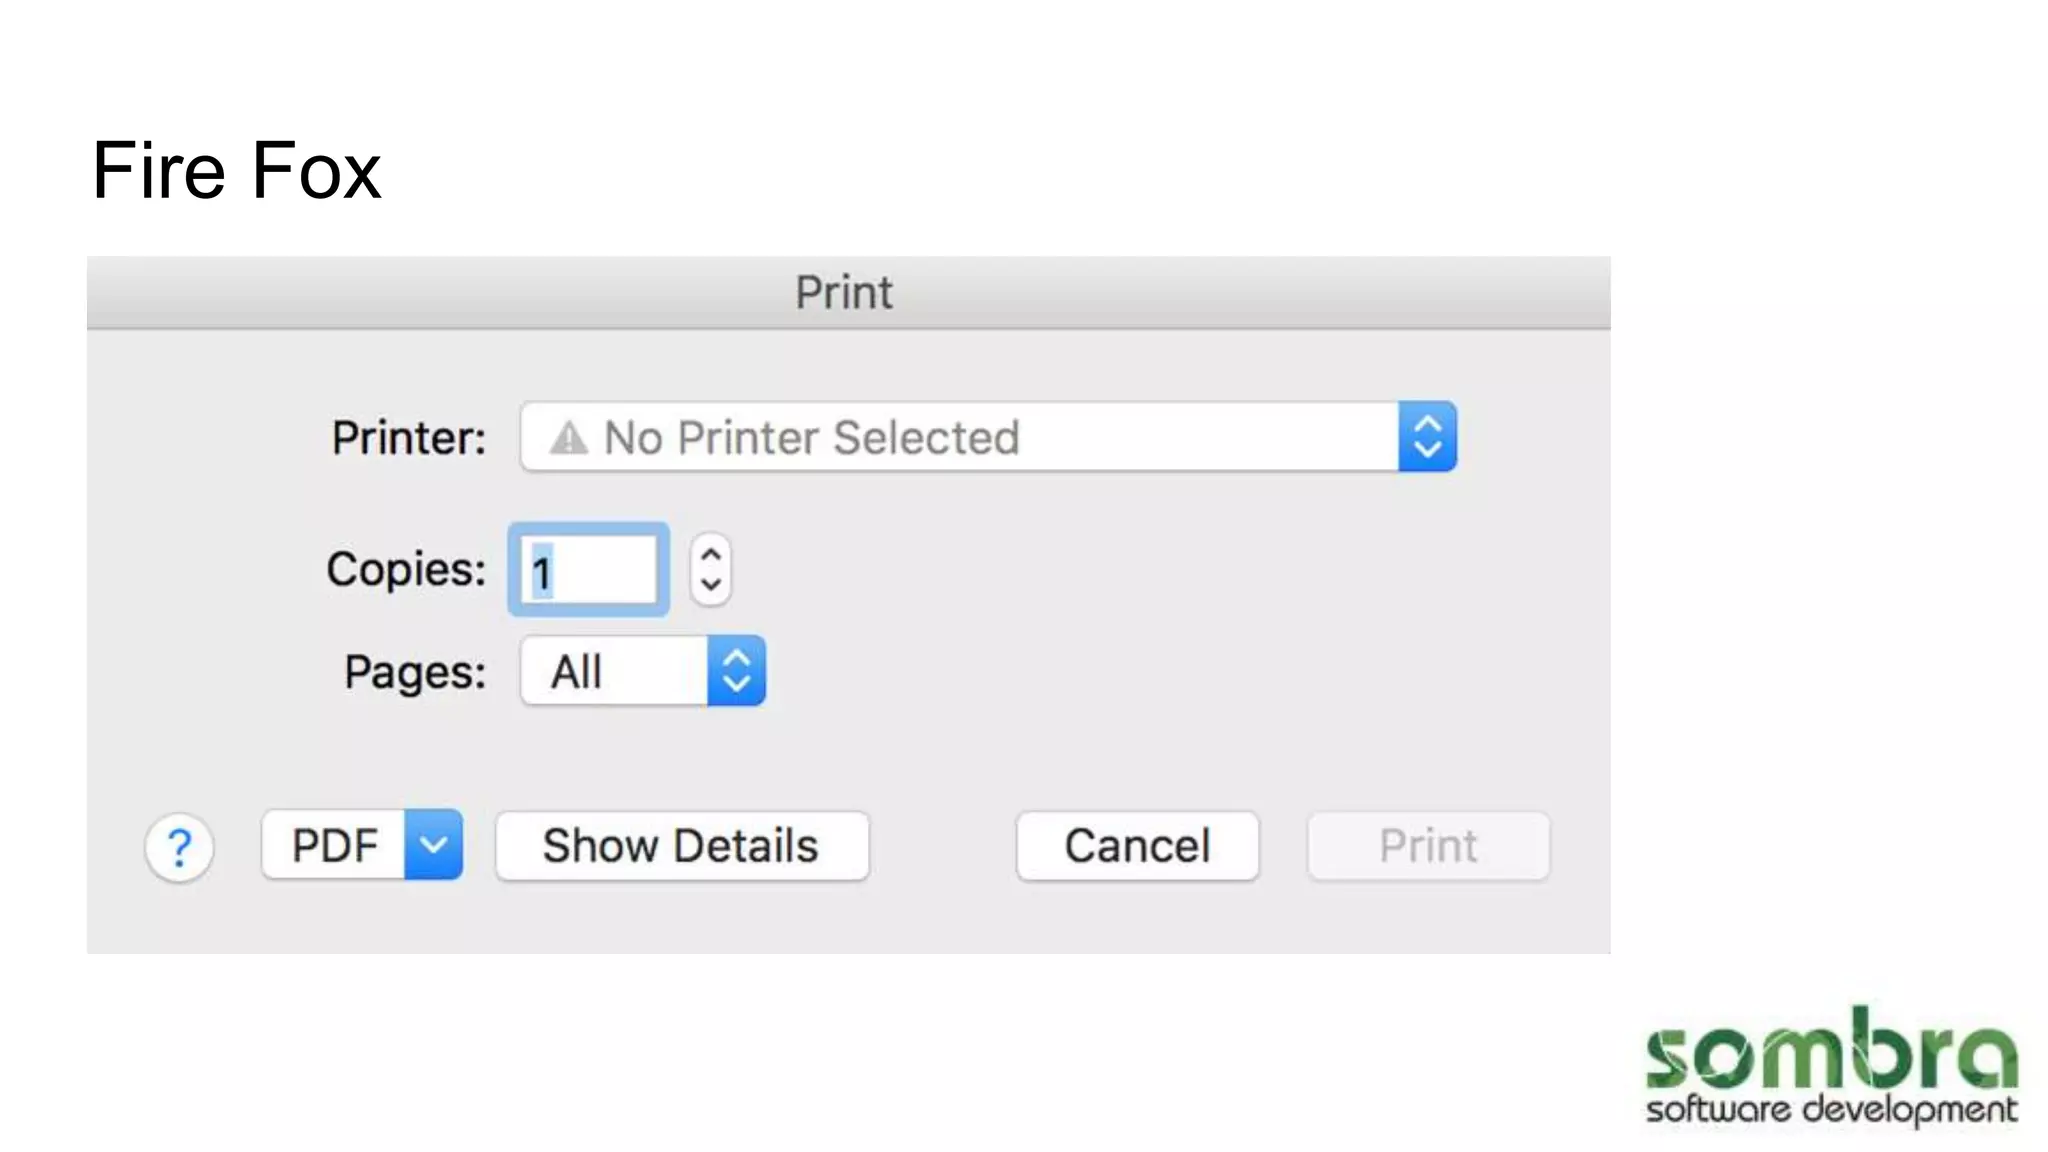The height and width of the screenshot is (1152, 2048).
Task: Click the Copies: label
Action: pyautogui.click(x=406, y=569)
